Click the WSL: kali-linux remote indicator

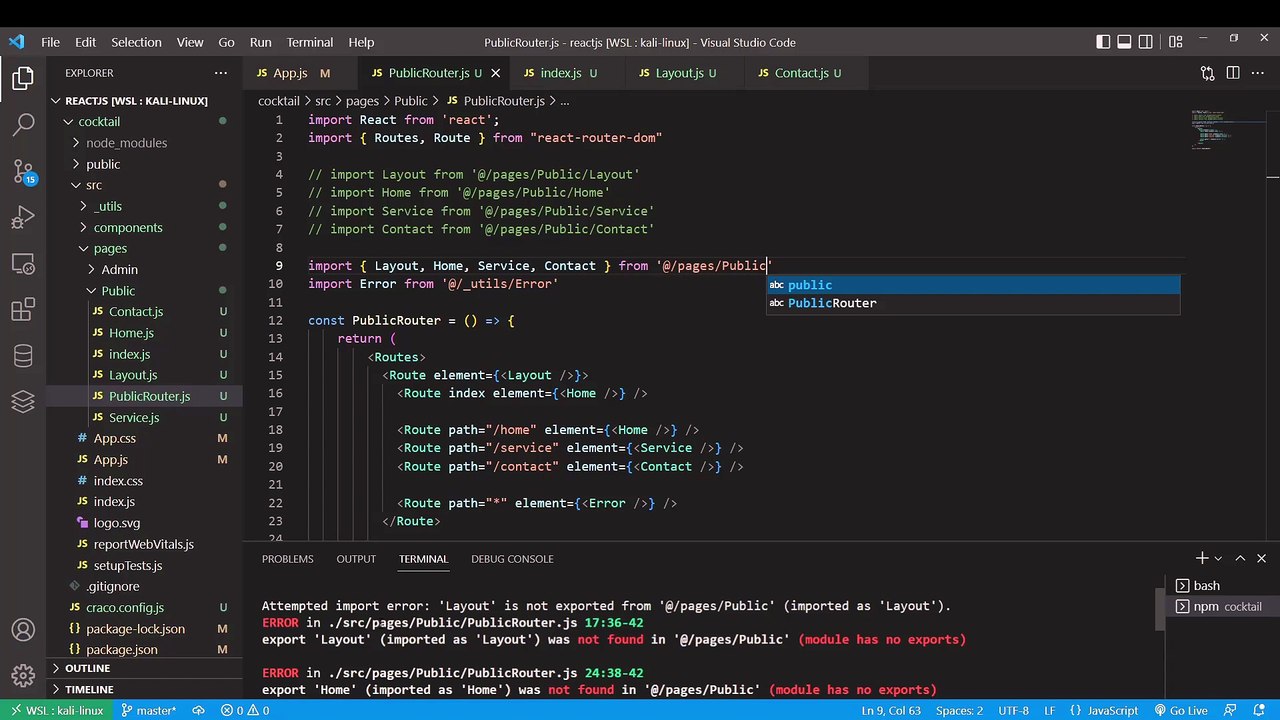tap(55, 710)
